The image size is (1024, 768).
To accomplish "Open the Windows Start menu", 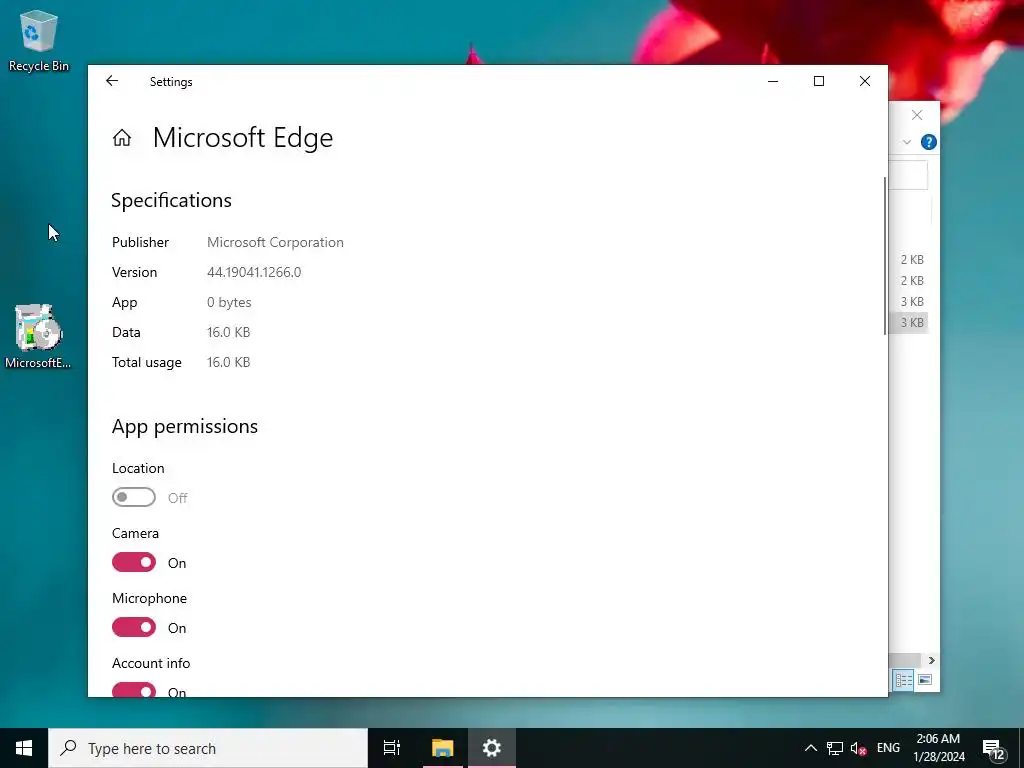I will click(x=24, y=748).
